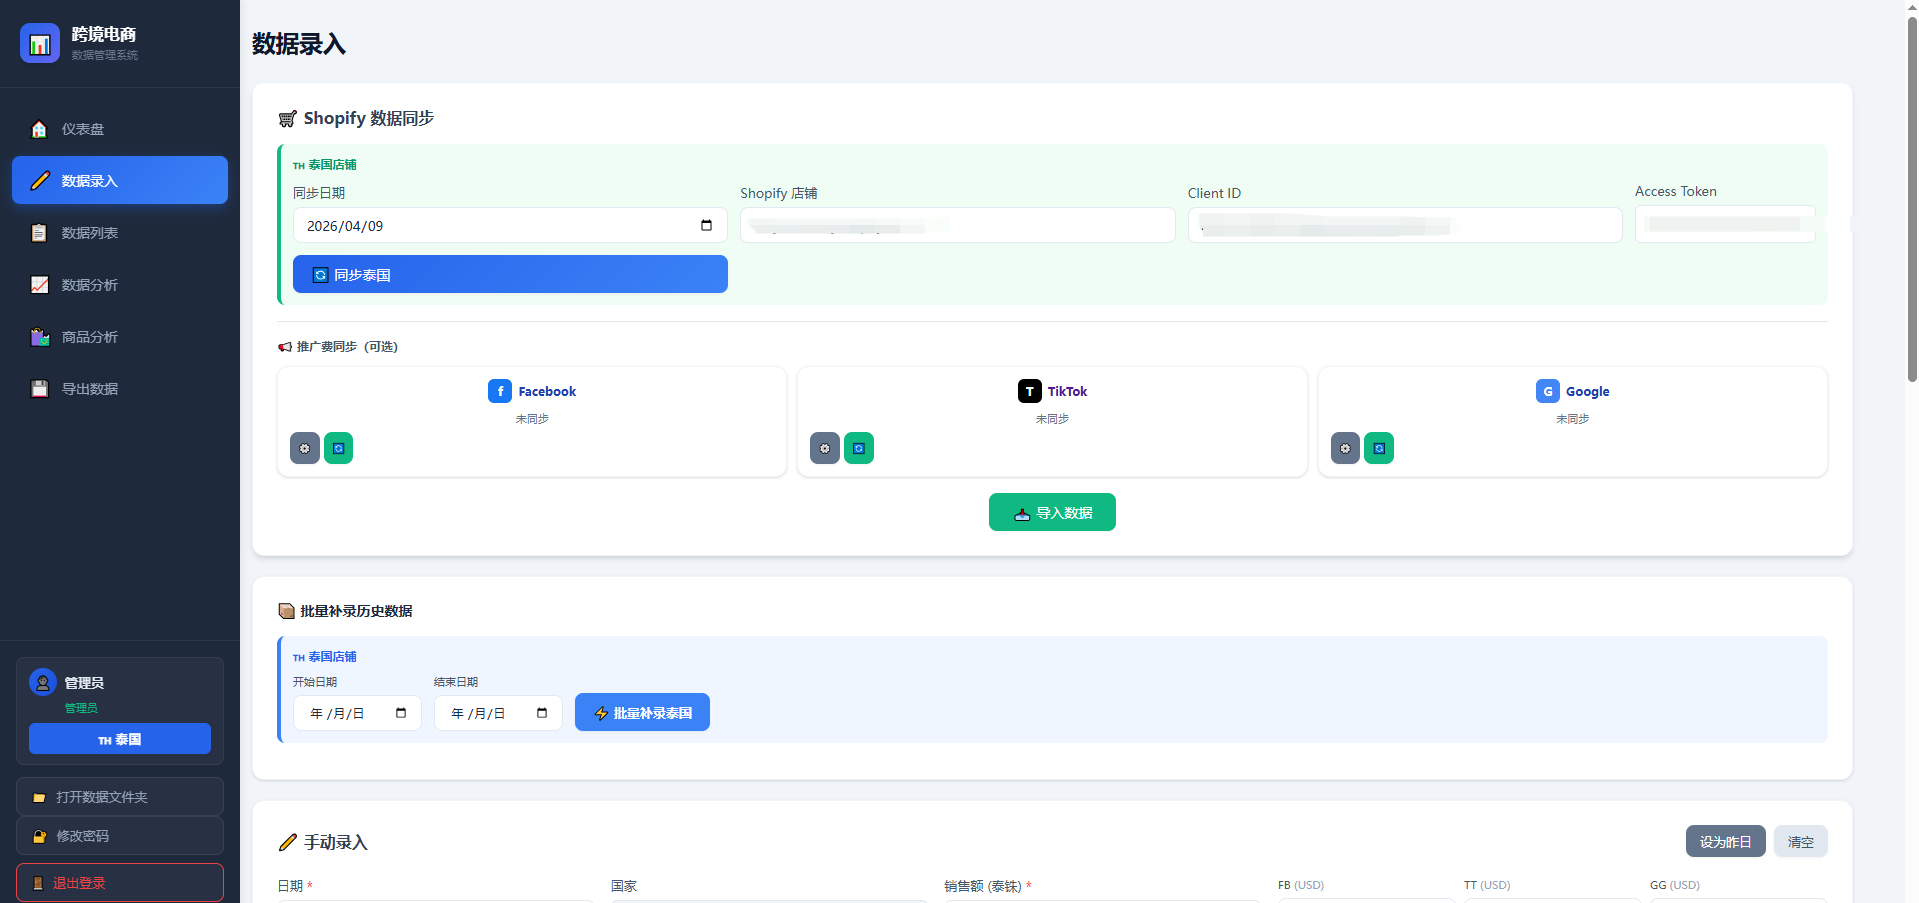Image resolution: width=1919 pixels, height=903 pixels.
Task: Focus the Shopify 店铺 input field
Action: point(957,225)
